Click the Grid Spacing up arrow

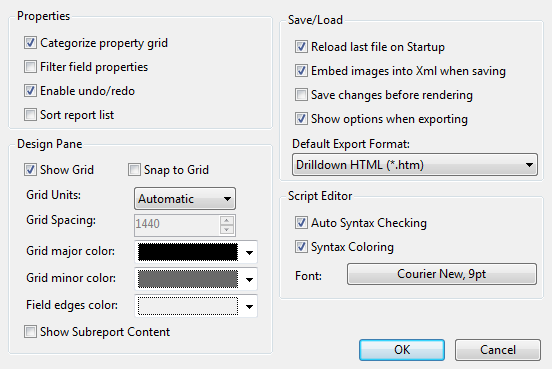click(x=227, y=221)
